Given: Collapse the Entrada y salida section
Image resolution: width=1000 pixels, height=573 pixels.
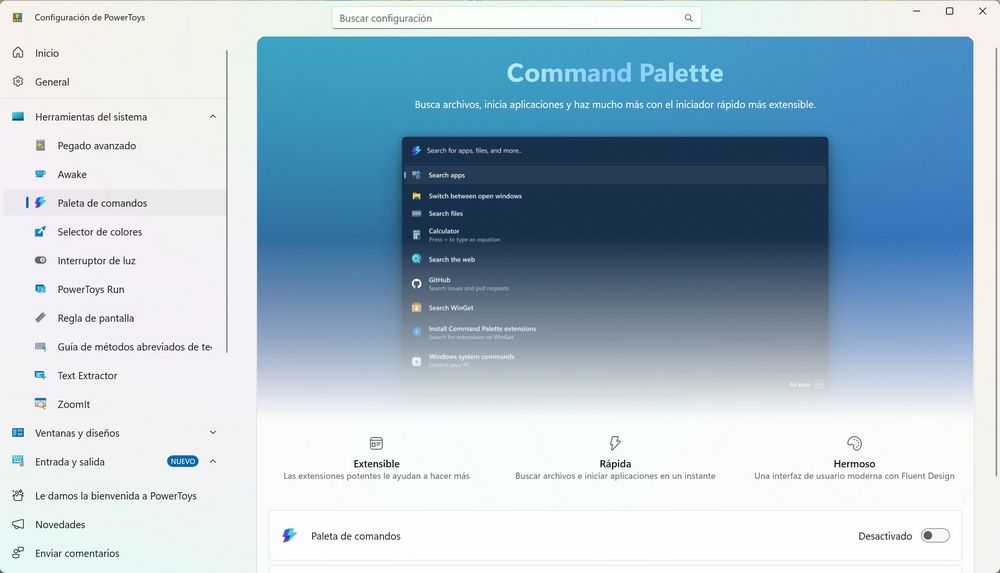Looking at the screenshot, I should pyautogui.click(x=212, y=462).
